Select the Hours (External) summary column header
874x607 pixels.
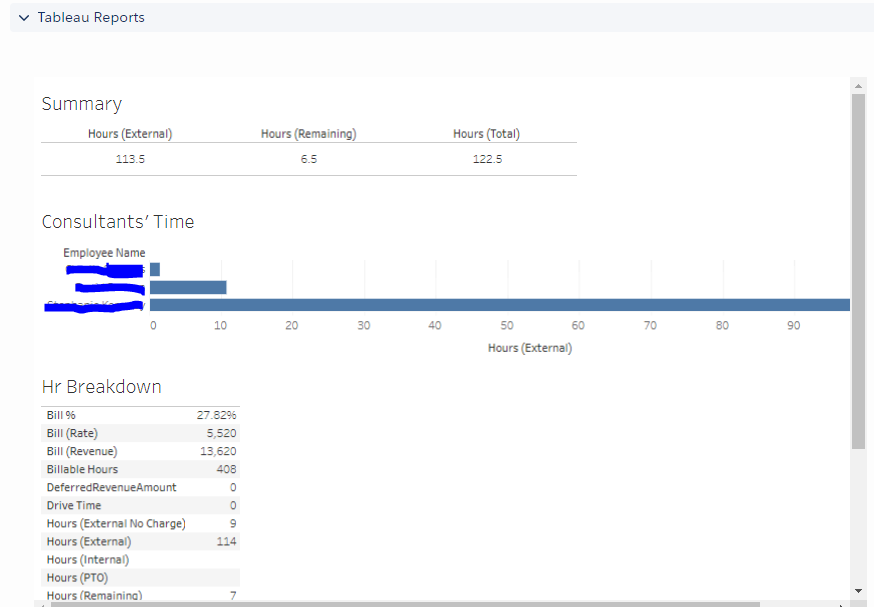tap(130, 134)
